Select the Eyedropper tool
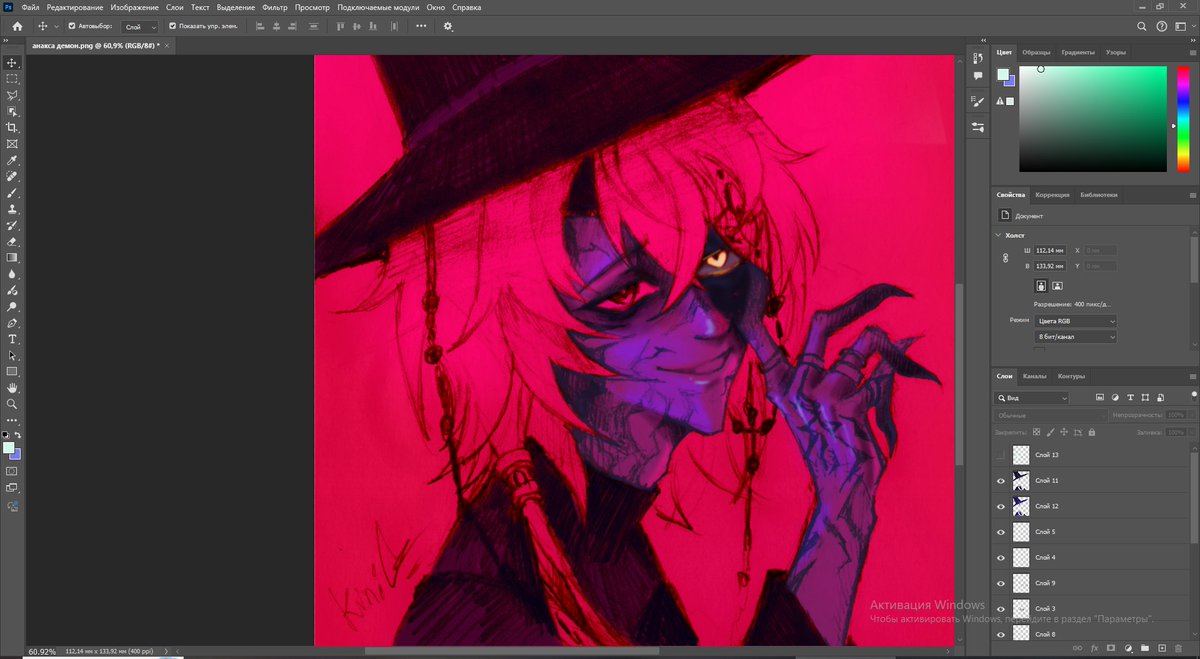The image size is (1200, 659). click(x=12, y=160)
